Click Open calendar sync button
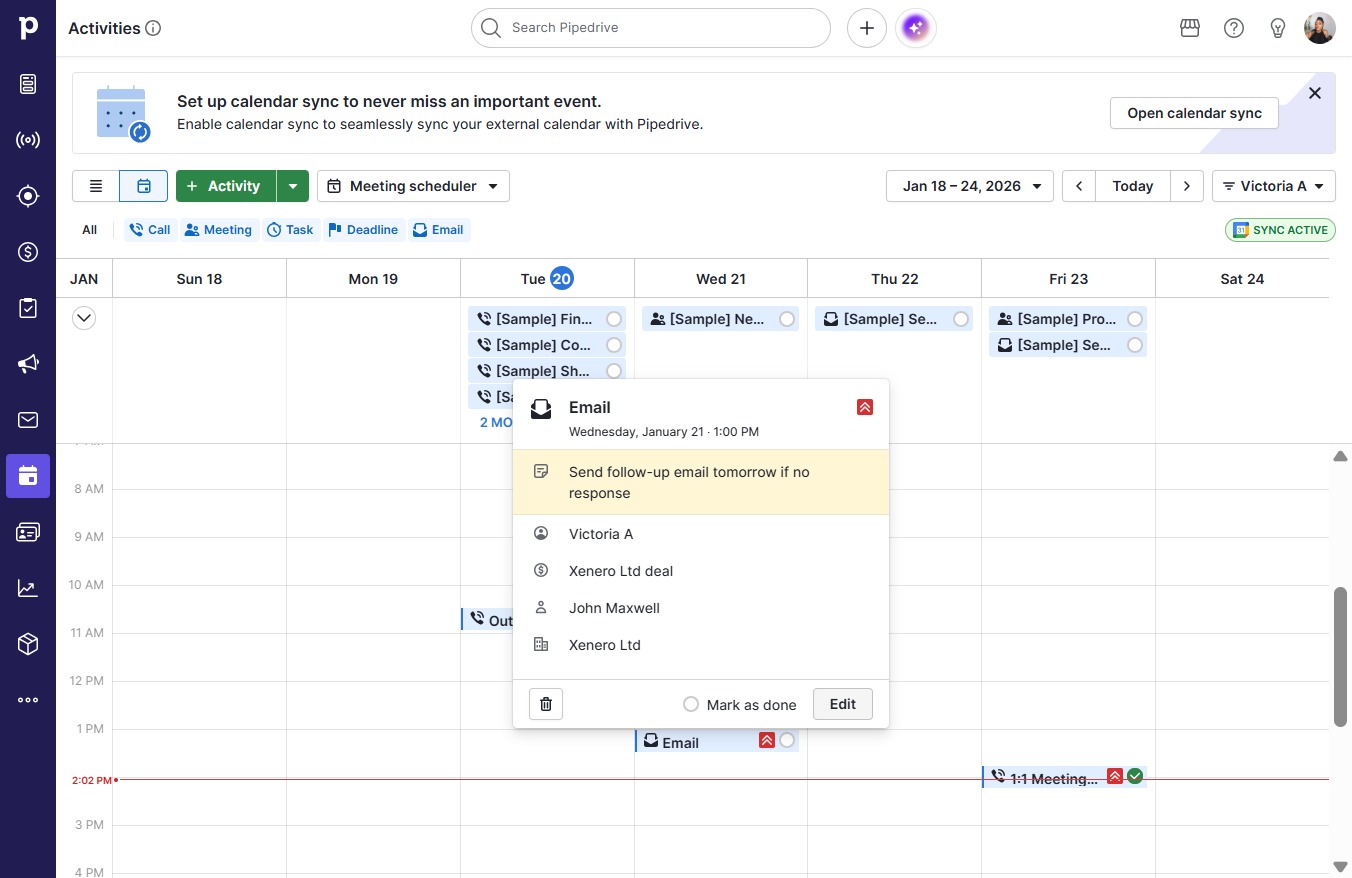The width and height of the screenshot is (1352, 878). 1195,113
